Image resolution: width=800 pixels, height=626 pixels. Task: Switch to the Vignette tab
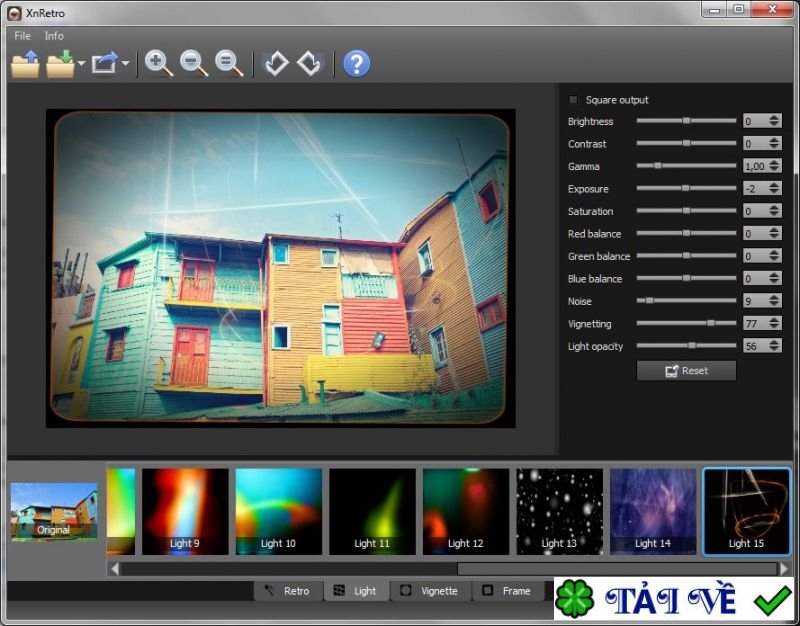(429, 591)
